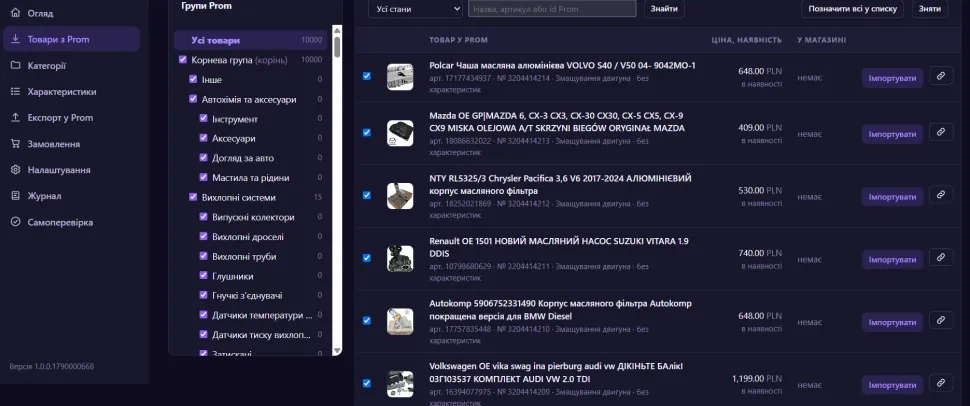Uncheck the Polcar Чаша масляна product checkbox
The width and height of the screenshot is (970, 406).
click(367, 76)
